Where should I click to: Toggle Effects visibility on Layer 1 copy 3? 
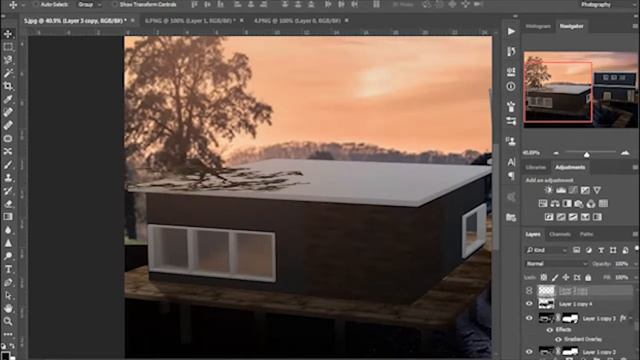549,330
